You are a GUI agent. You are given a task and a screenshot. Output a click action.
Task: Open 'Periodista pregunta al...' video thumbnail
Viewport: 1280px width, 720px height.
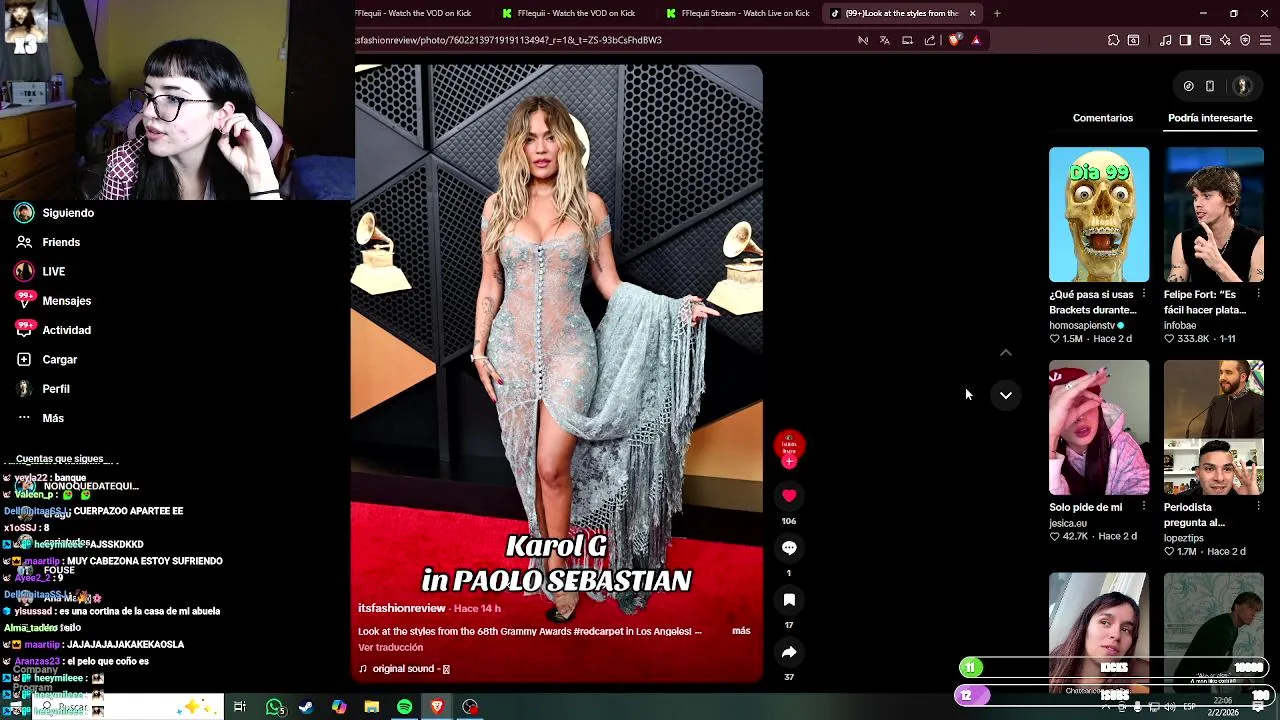point(1214,427)
